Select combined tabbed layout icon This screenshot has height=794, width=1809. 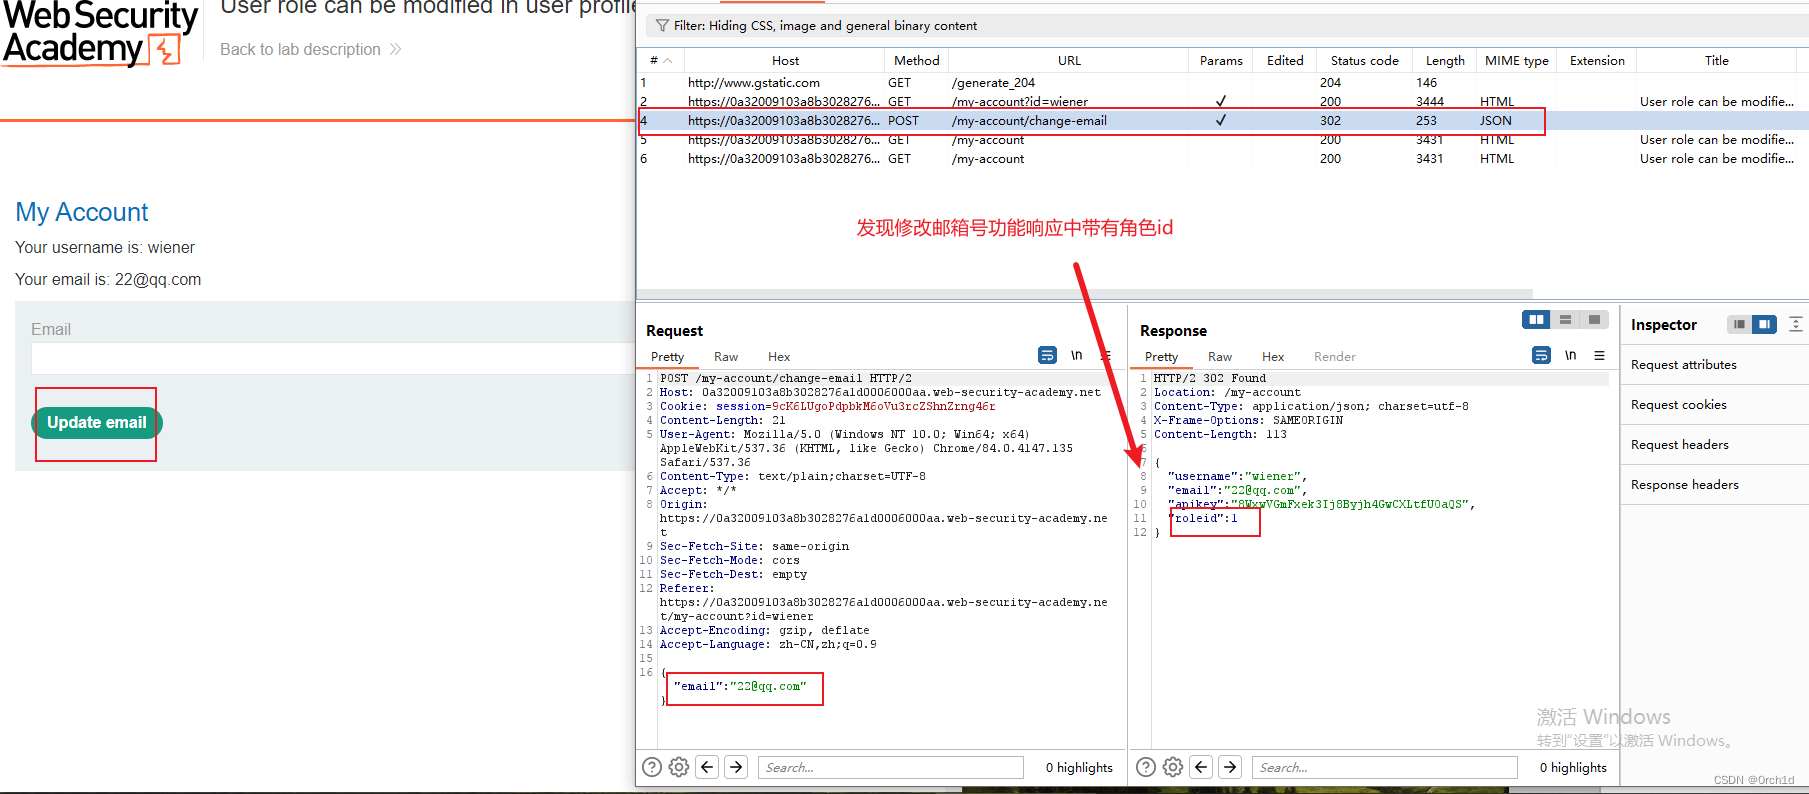[1594, 319]
